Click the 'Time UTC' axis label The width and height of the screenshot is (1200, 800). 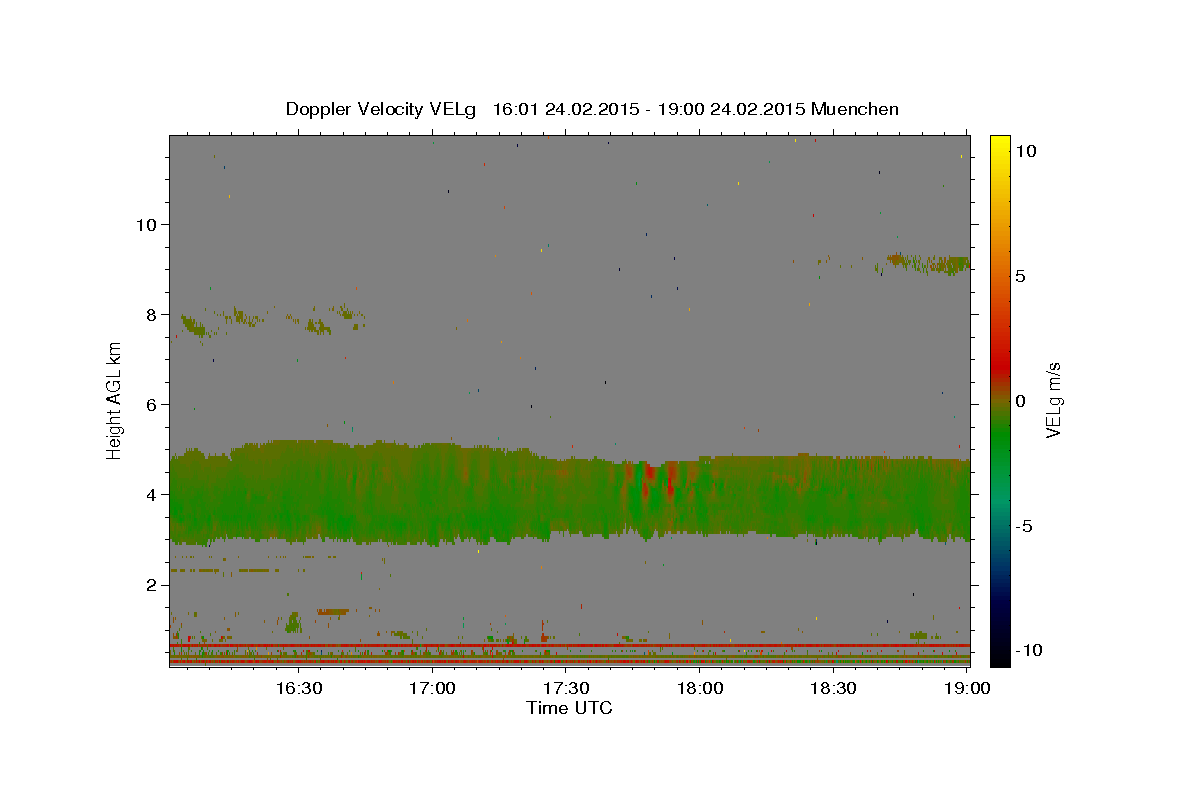[569, 708]
